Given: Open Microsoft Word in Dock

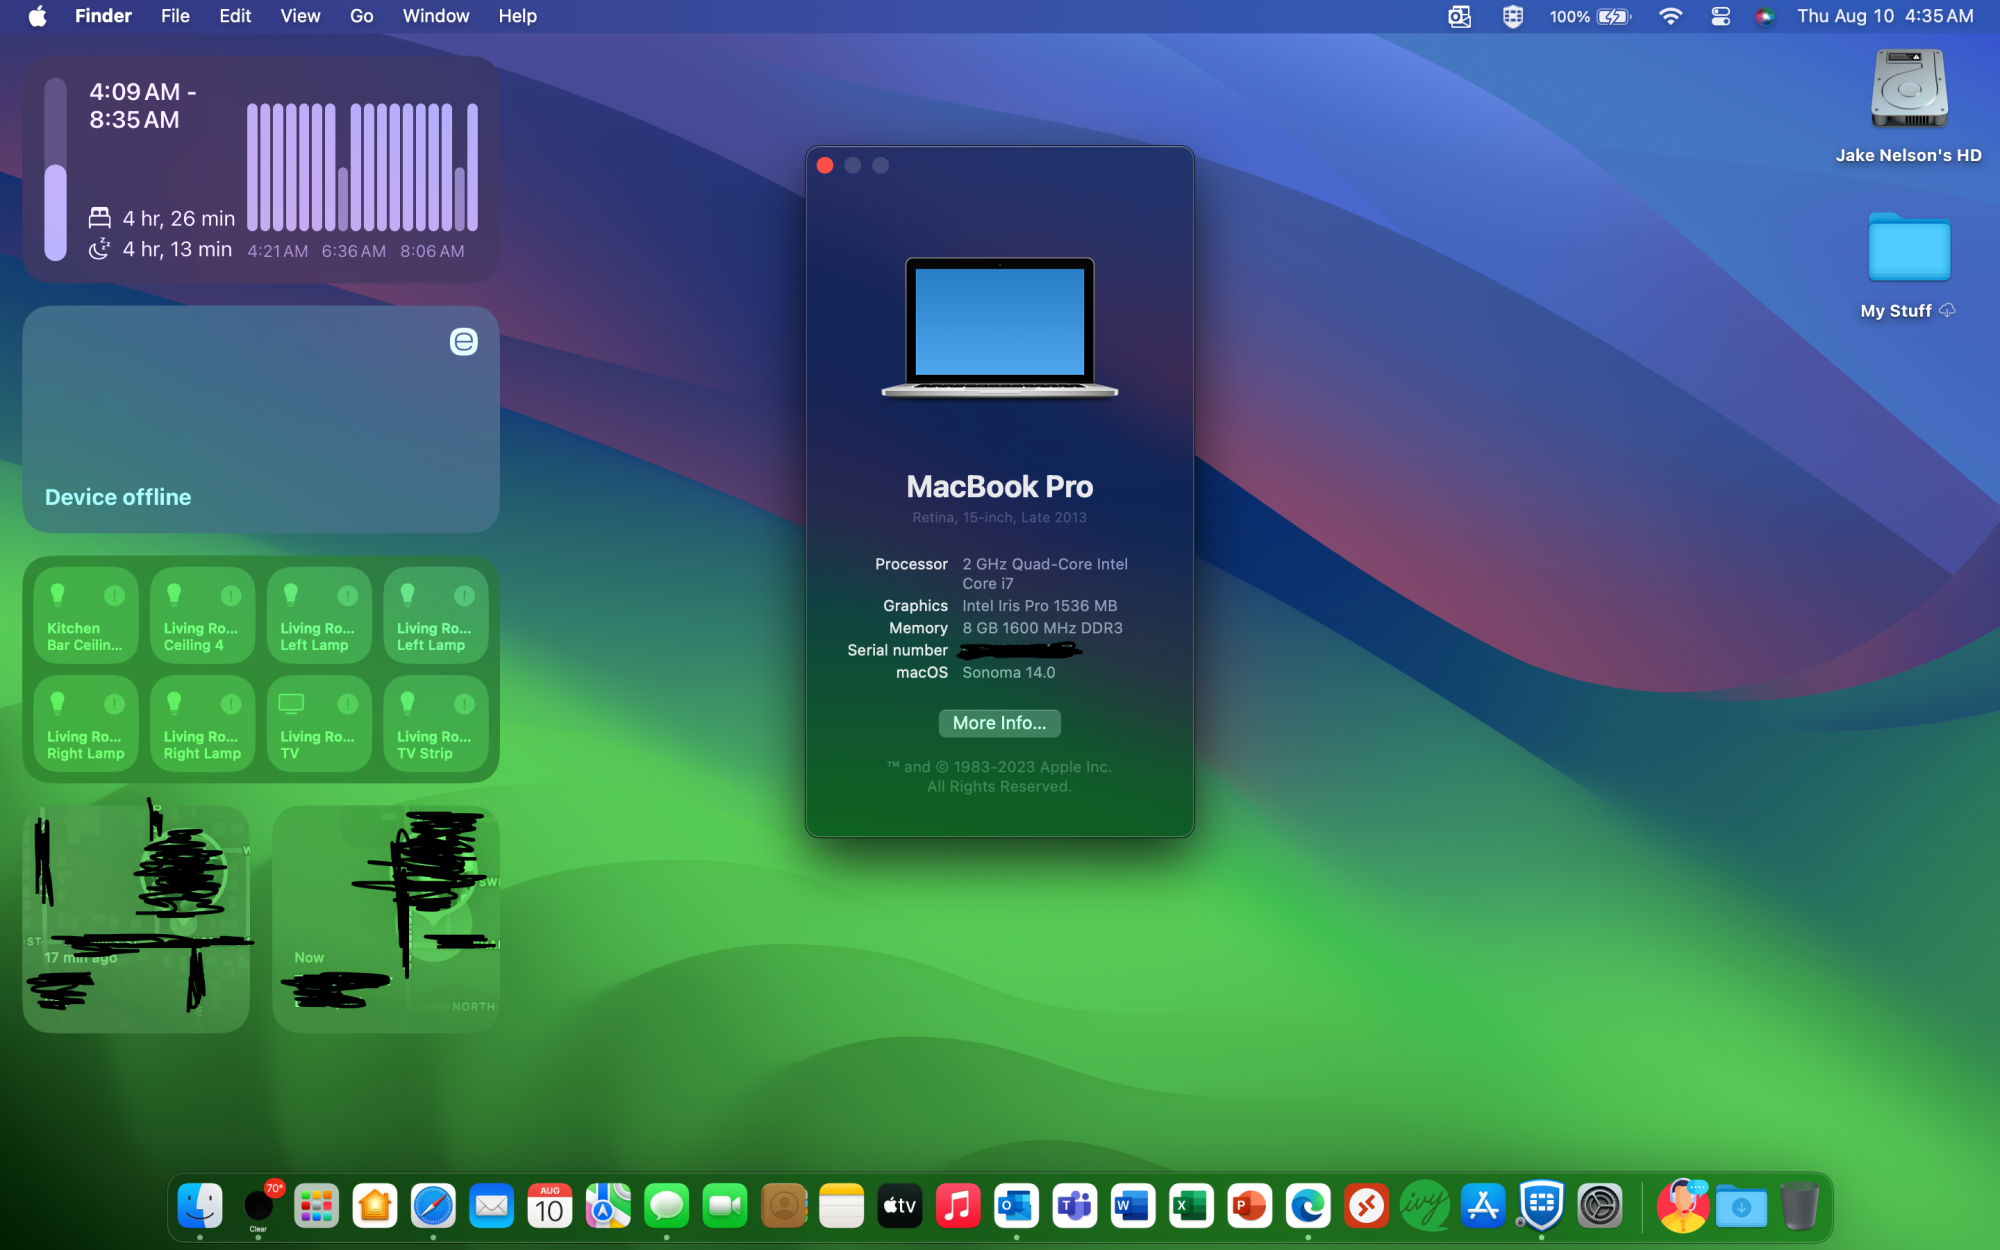Looking at the screenshot, I should point(1133,1206).
